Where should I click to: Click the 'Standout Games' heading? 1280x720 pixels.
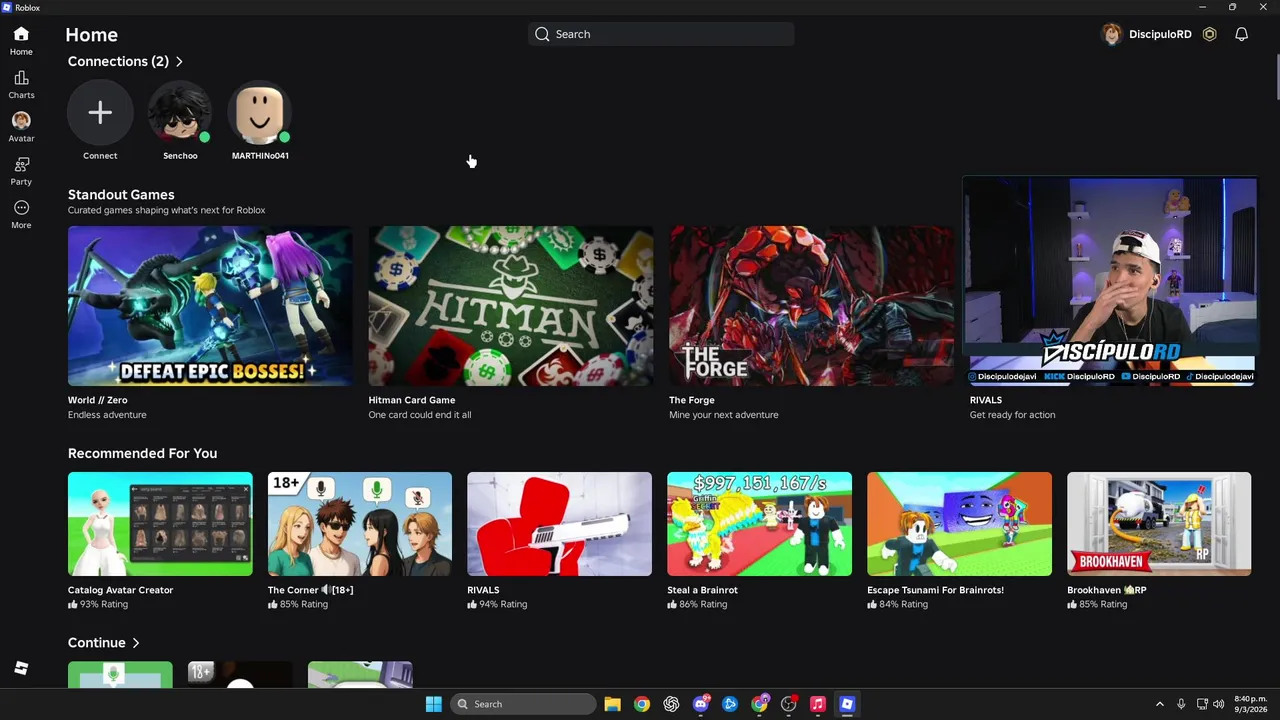[x=121, y=195]
